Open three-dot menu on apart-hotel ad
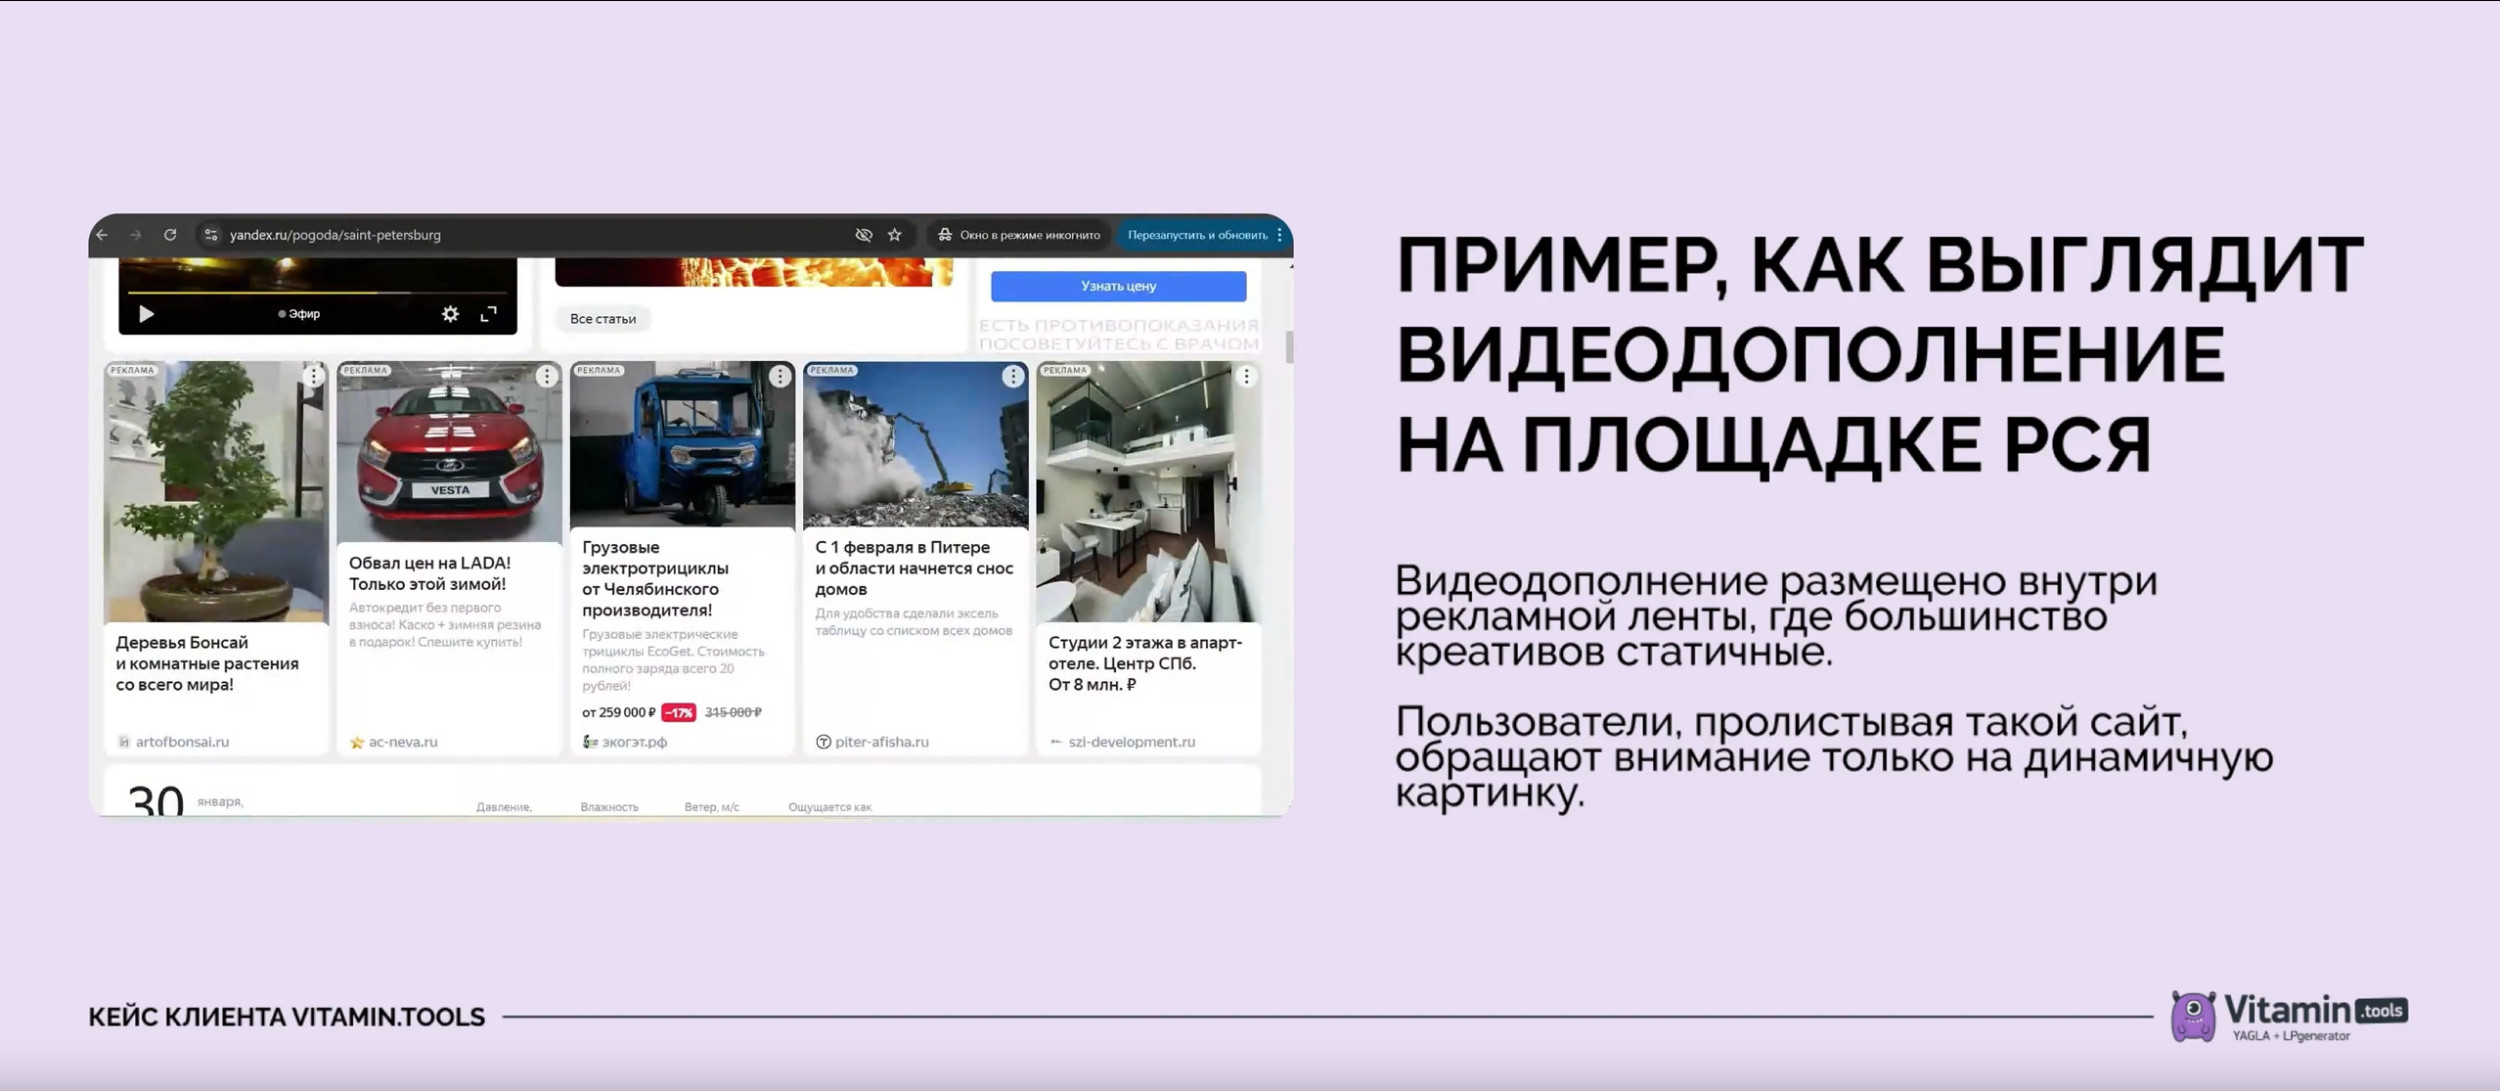The image size is (2500, 1091). coord(1246,376)
